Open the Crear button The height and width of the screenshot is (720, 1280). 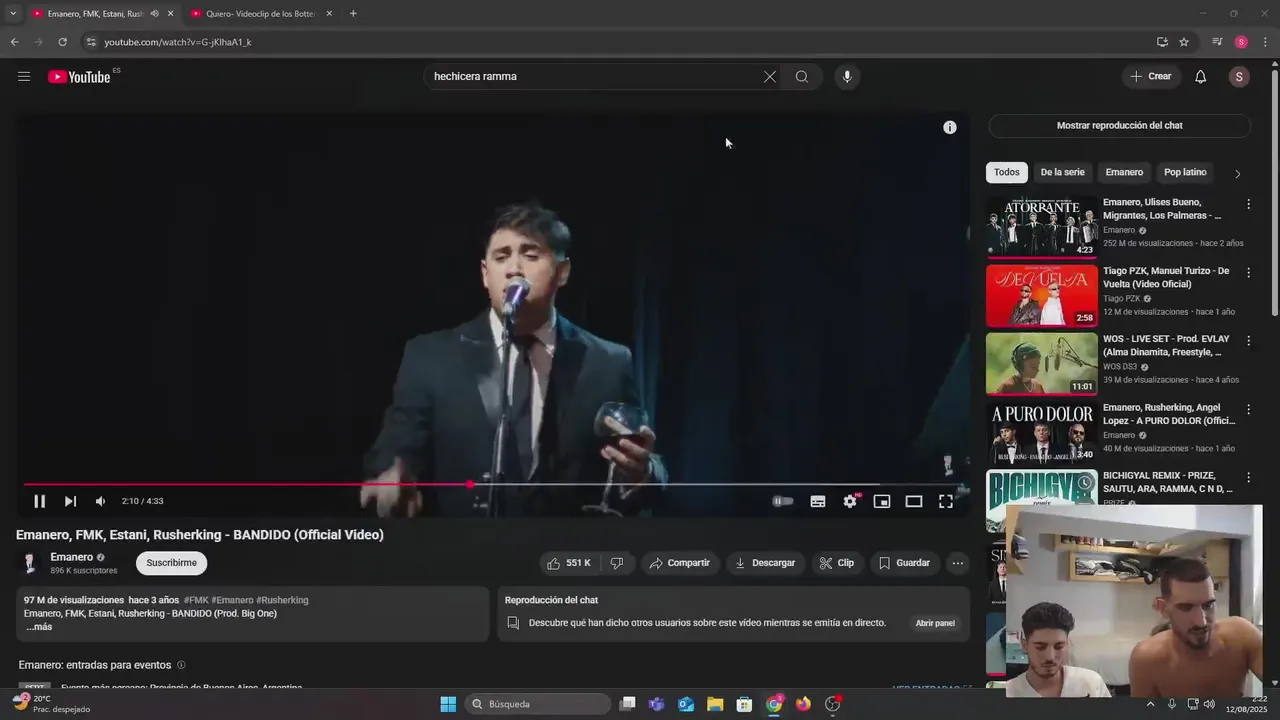click(1151, 76)
